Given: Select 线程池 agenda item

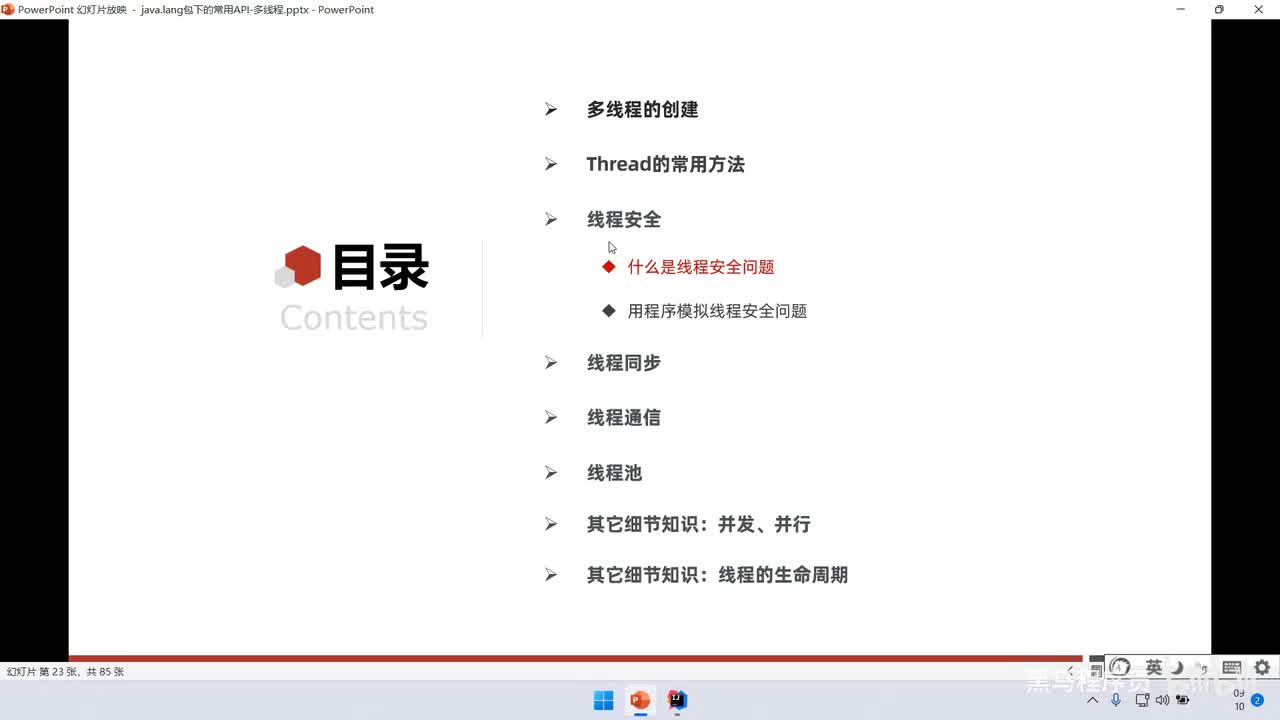Looking at the screenshot, I should pyautogui.click(x=614, y=473).
